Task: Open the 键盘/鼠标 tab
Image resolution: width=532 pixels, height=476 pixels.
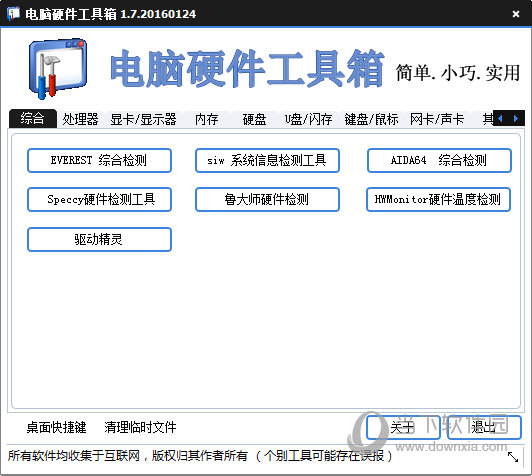Action: pyautogui.click(x=372, y=119)
